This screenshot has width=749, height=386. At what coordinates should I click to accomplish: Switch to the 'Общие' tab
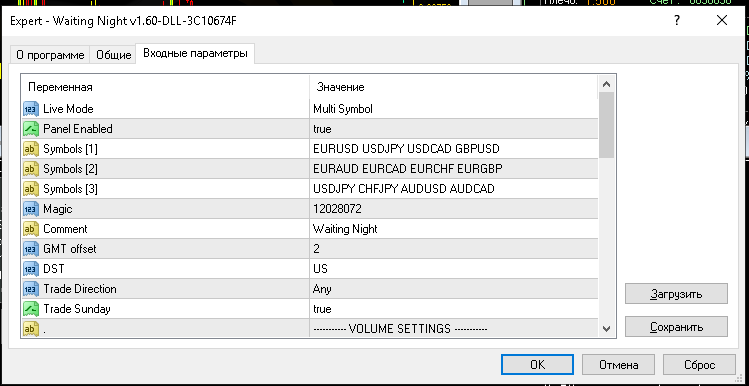[x=114, y=55]
